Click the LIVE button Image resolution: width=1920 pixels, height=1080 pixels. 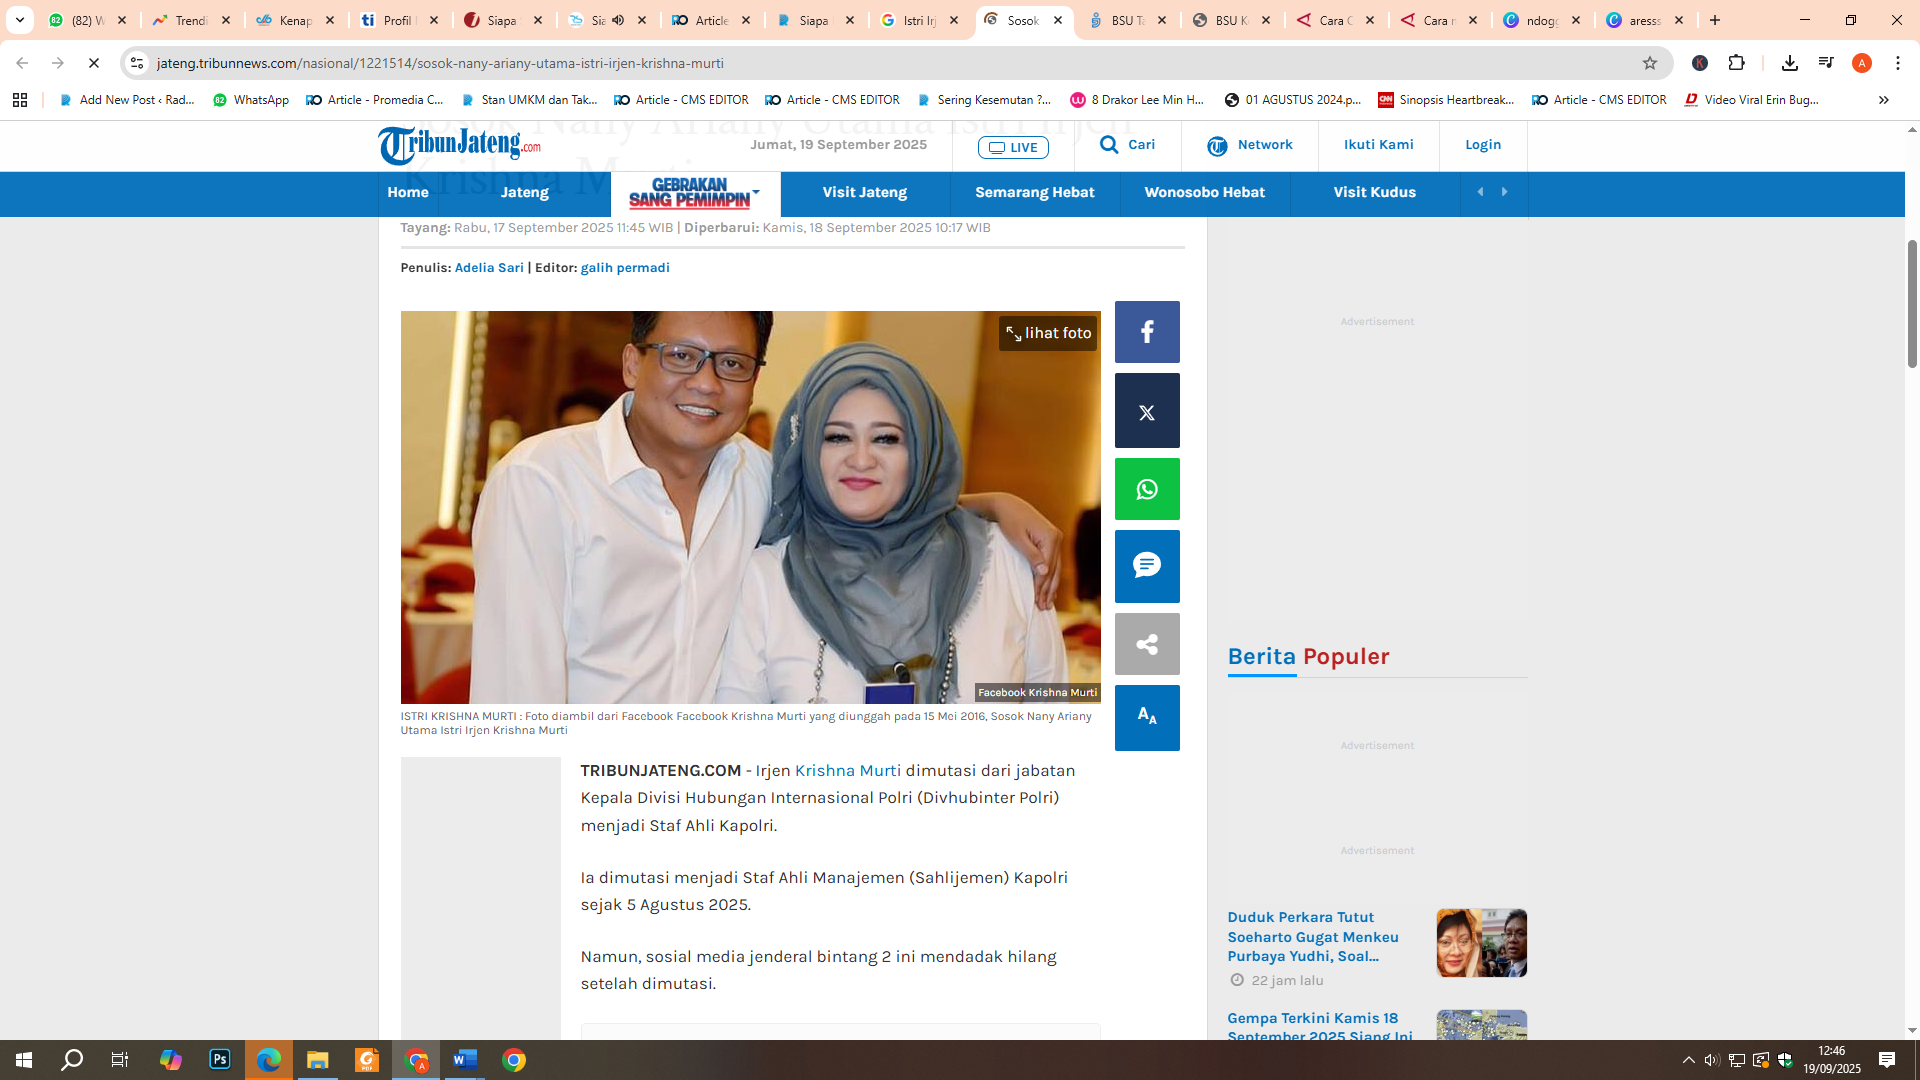click(1013, 147)
